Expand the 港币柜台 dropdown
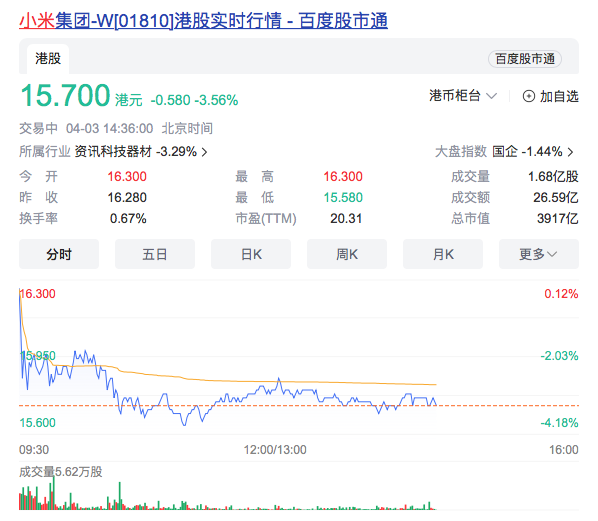This screenshot has height=521, width=598. (463, 96)
